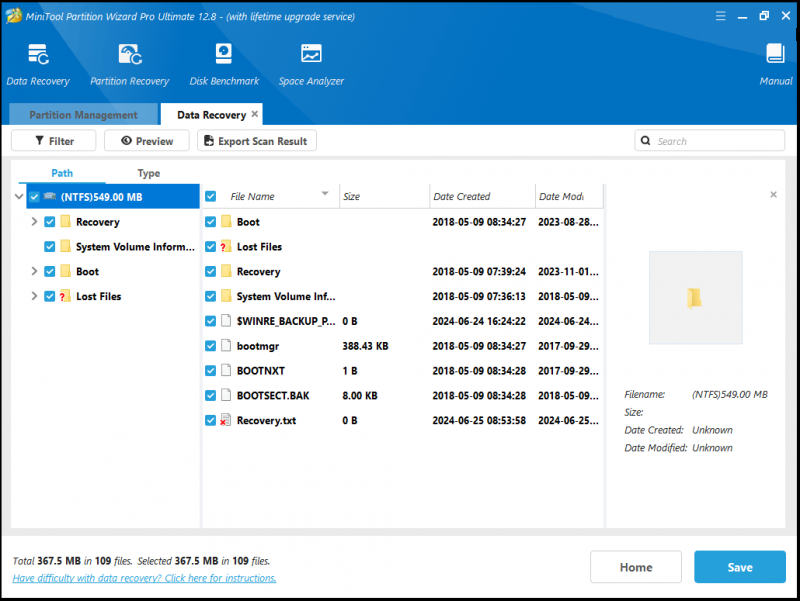Open the hamburger menu in title bar
This screenshot has width=800, height=601.
[720, 16]
